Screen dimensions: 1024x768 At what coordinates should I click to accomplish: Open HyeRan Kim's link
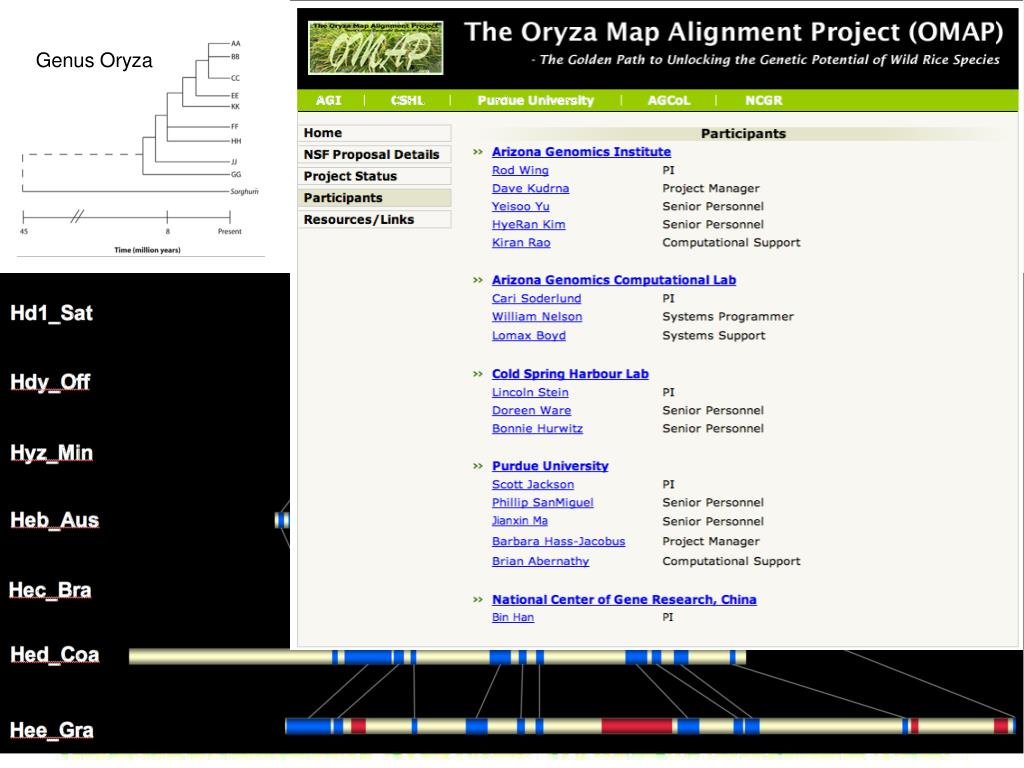pyautogui.click(x=528, y=225)
